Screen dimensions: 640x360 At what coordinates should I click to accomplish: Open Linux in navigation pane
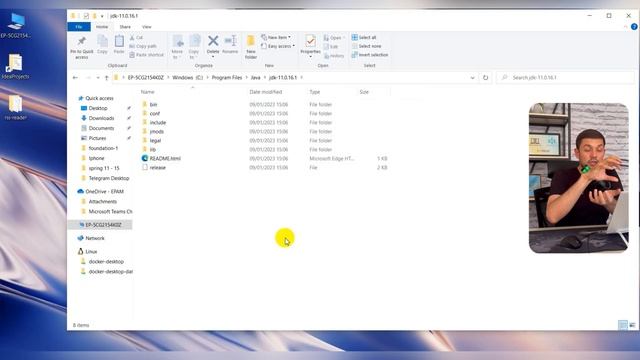(x=91, y=252)
